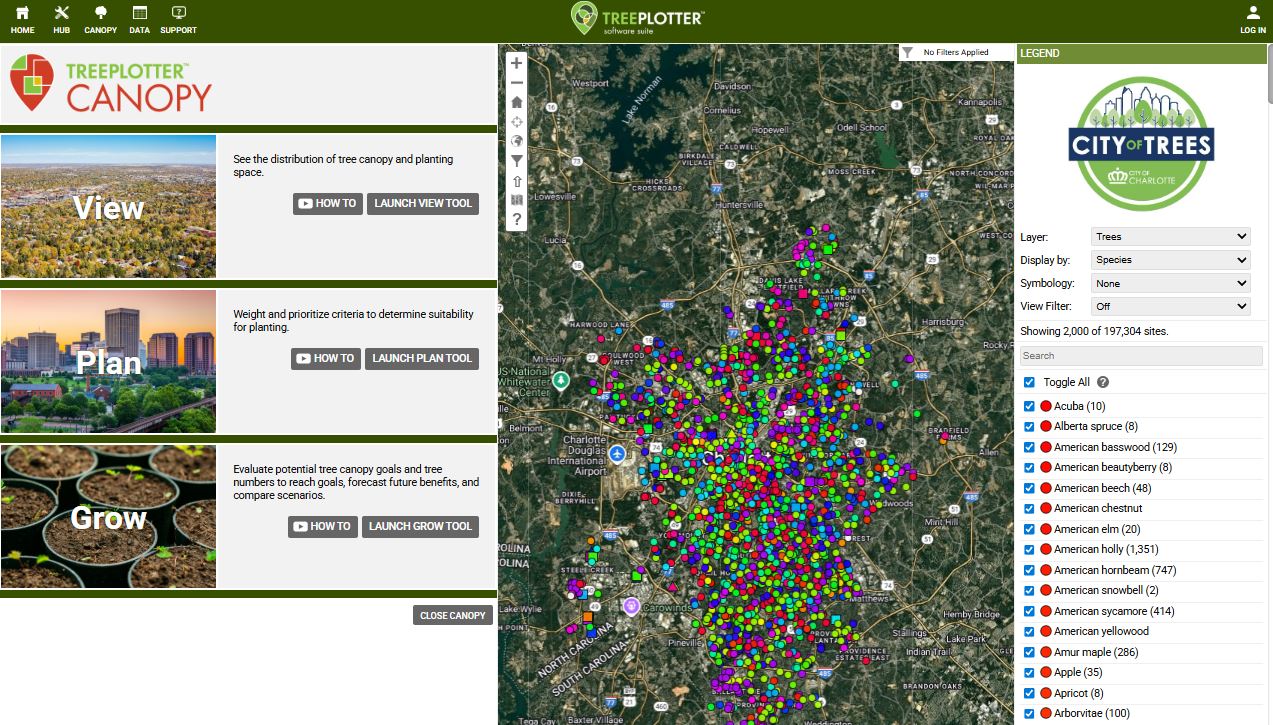Viewport: 1273px width, 725px height.
Task: Open the View Filter dropdown
Action: coord(1171,307)
